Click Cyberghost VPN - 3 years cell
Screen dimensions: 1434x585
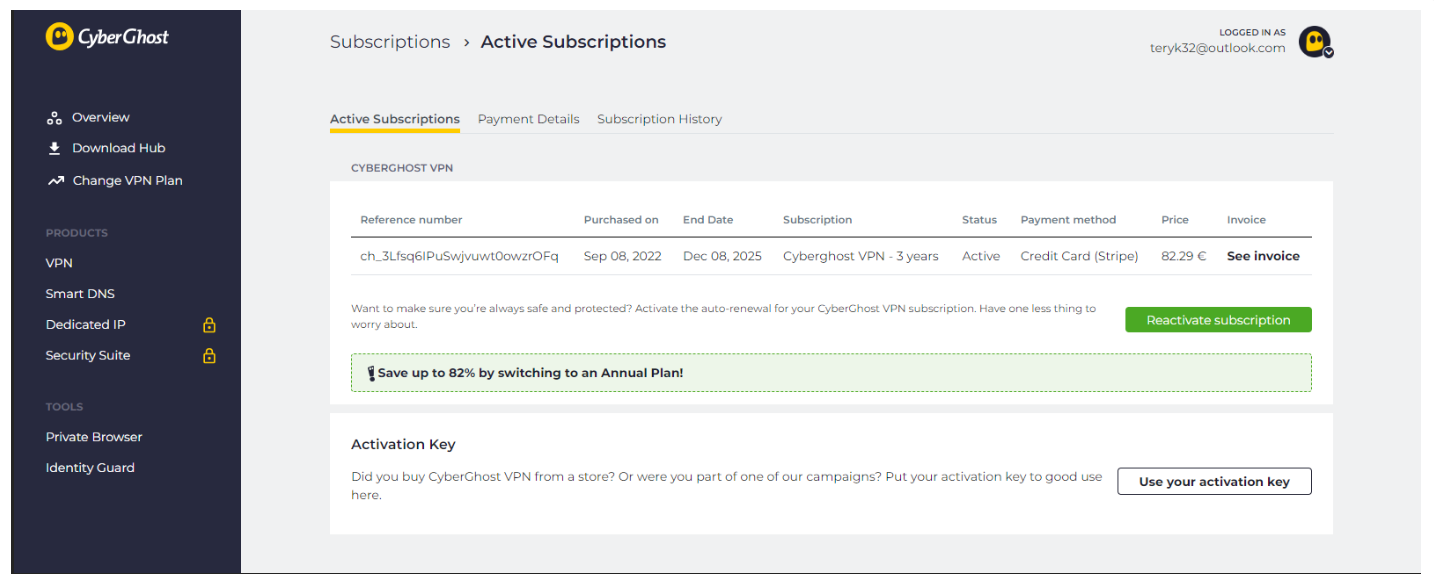[x=861, y=256]
